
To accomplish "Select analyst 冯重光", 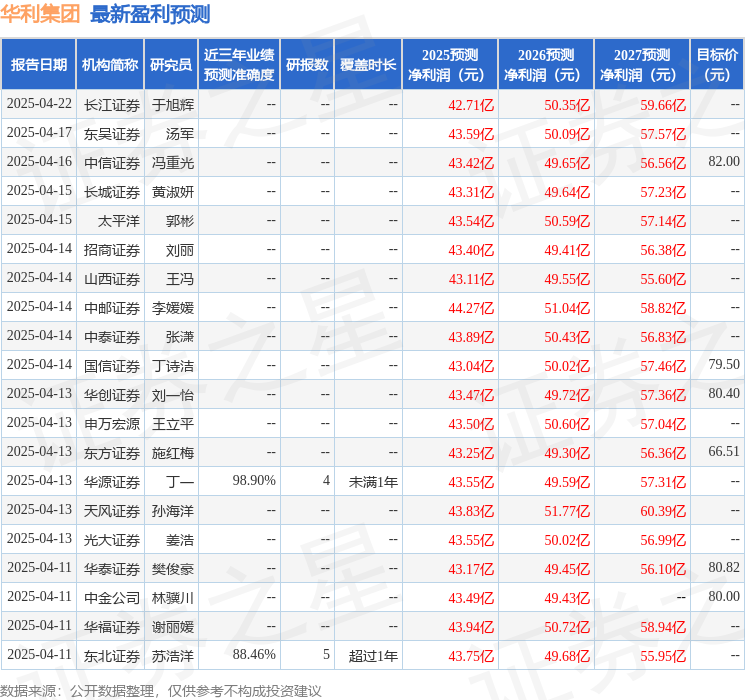I will (x=173, y=163).
